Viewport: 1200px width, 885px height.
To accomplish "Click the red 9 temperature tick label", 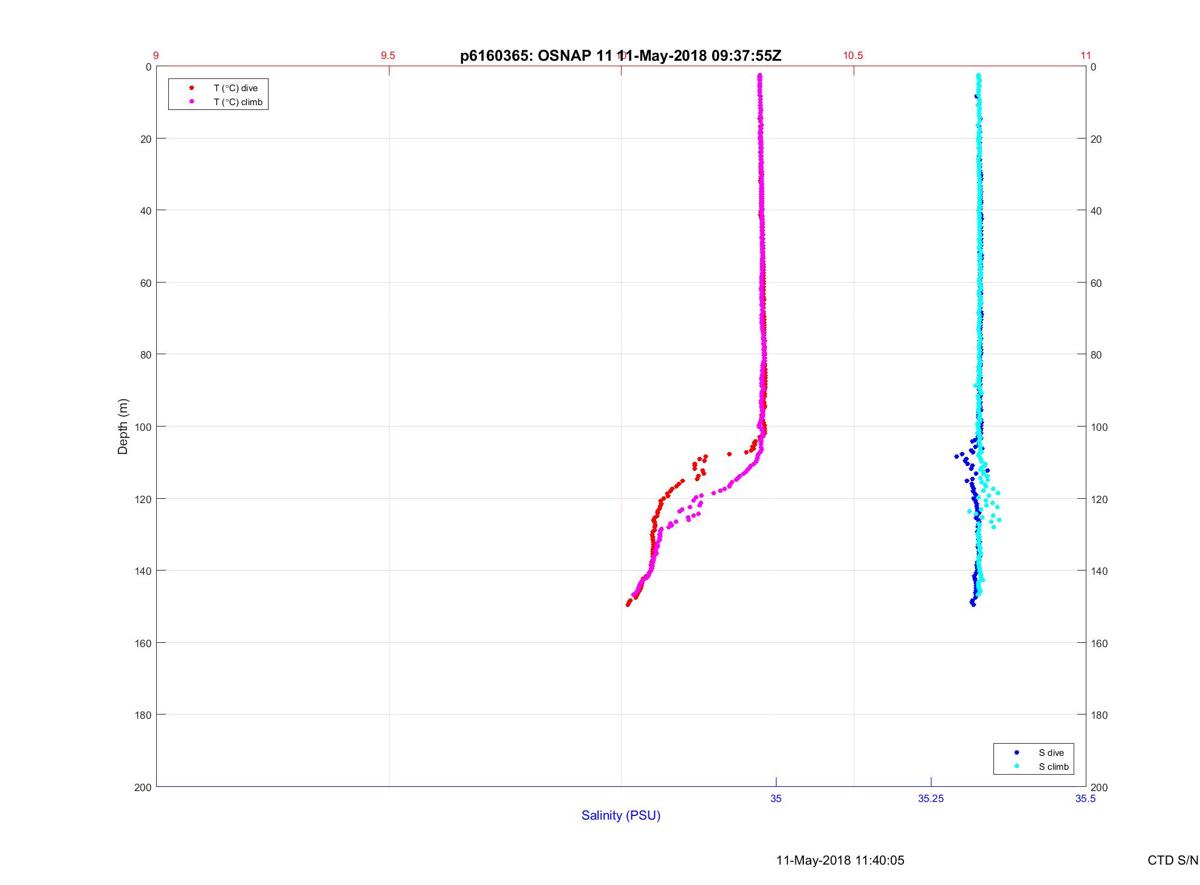I will click(156, 56).
